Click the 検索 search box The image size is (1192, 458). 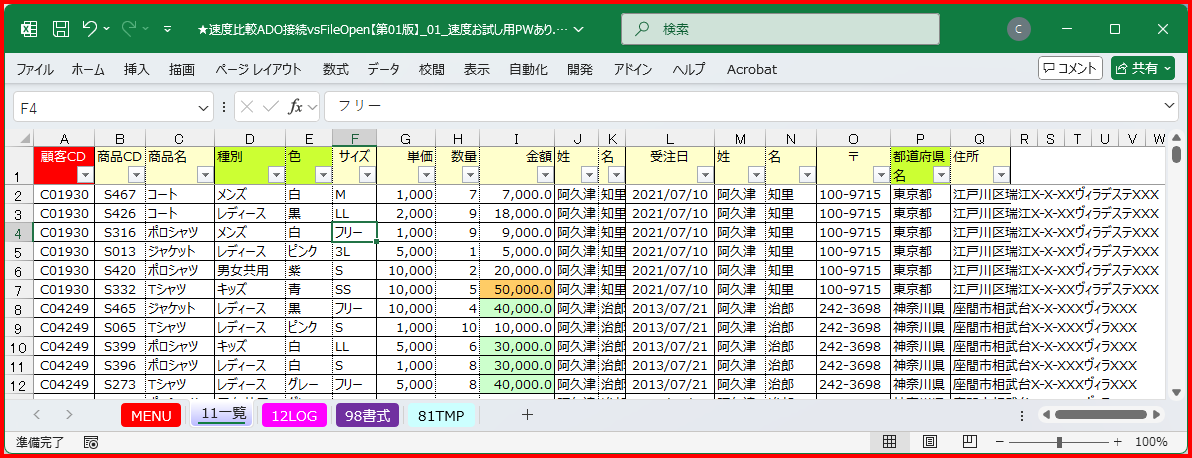(780, 29)
